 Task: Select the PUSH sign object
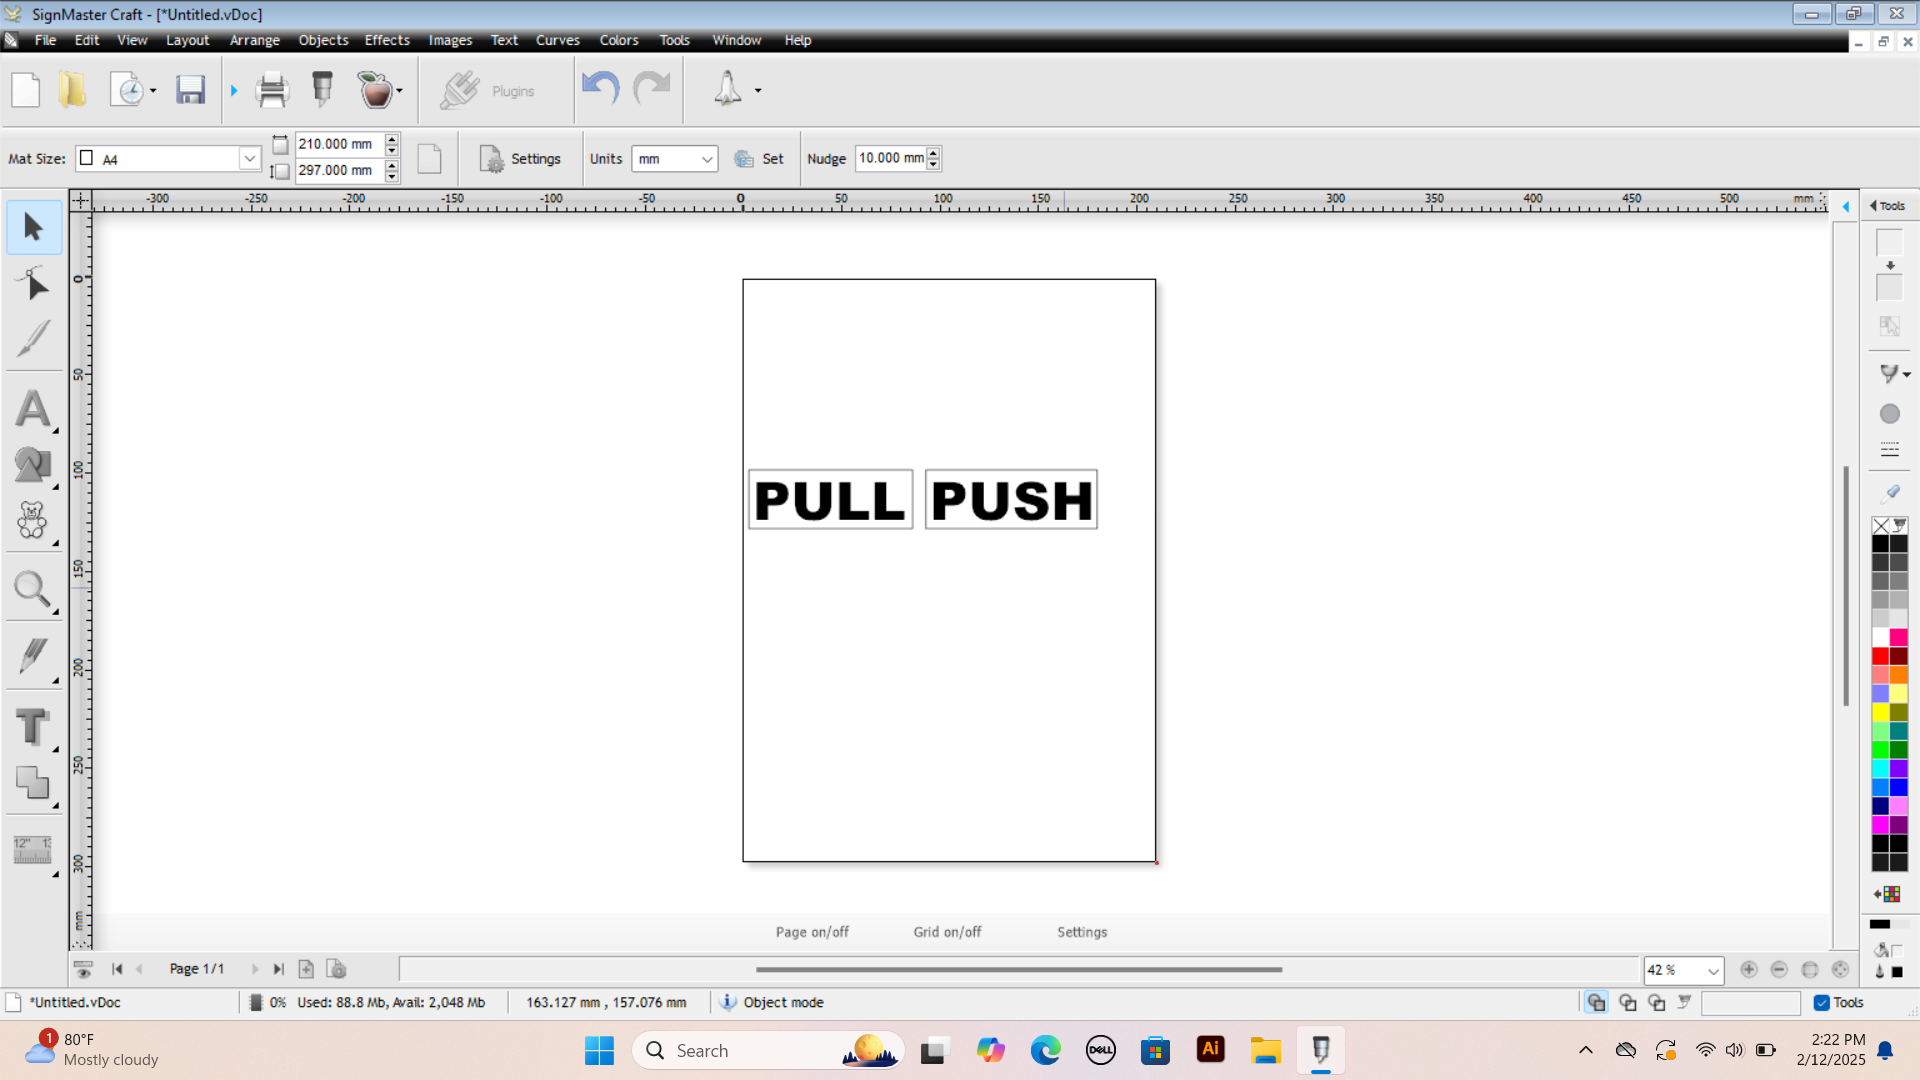coord(1011,499)
